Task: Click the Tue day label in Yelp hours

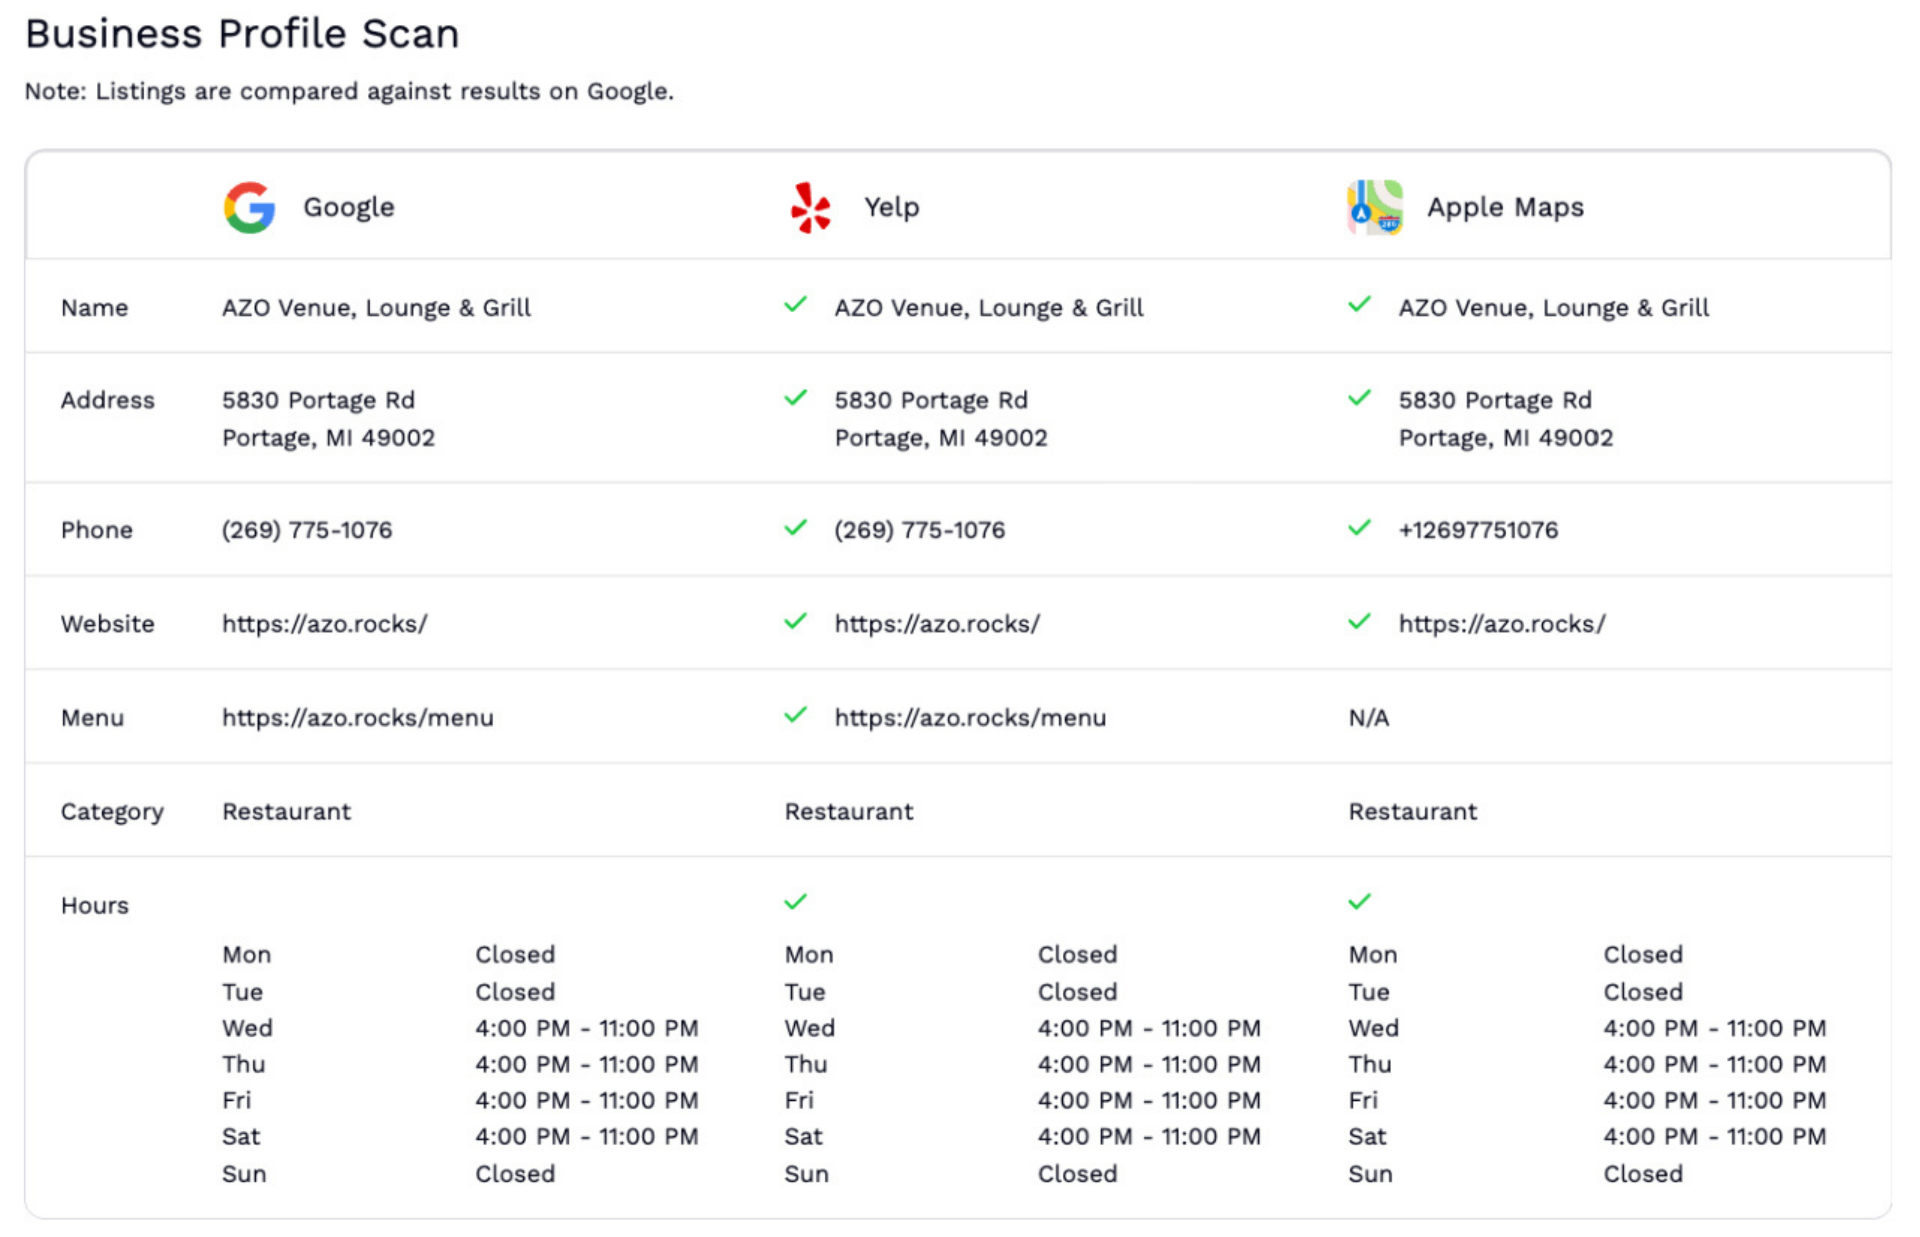Action: [x=805, y=992]
